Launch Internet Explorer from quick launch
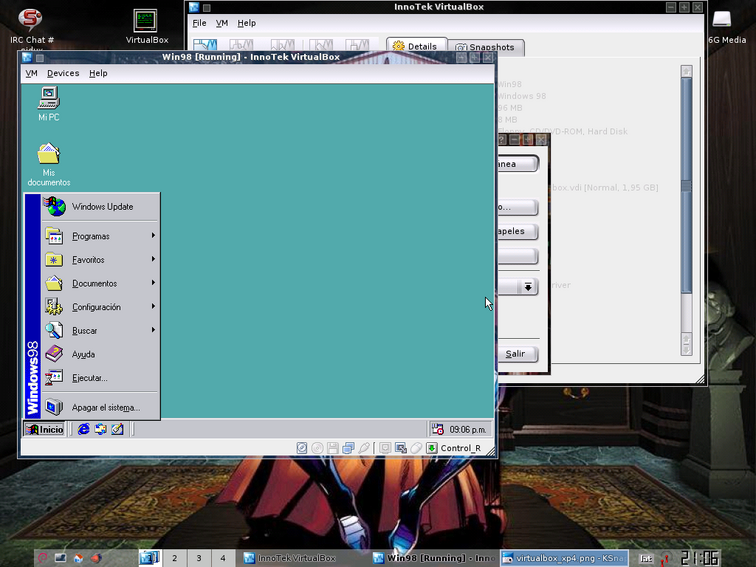This screenshot has width=756, height=567. pyautogui.click(x=83, y=429)
